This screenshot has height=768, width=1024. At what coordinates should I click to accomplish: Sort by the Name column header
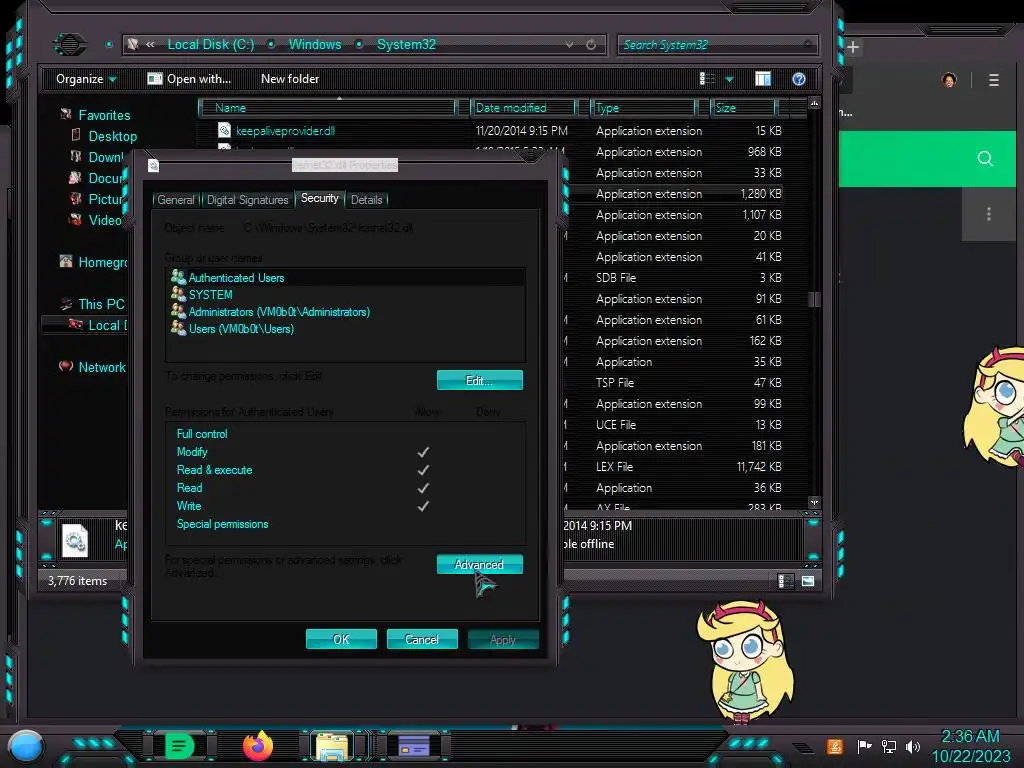click(330, 108)
